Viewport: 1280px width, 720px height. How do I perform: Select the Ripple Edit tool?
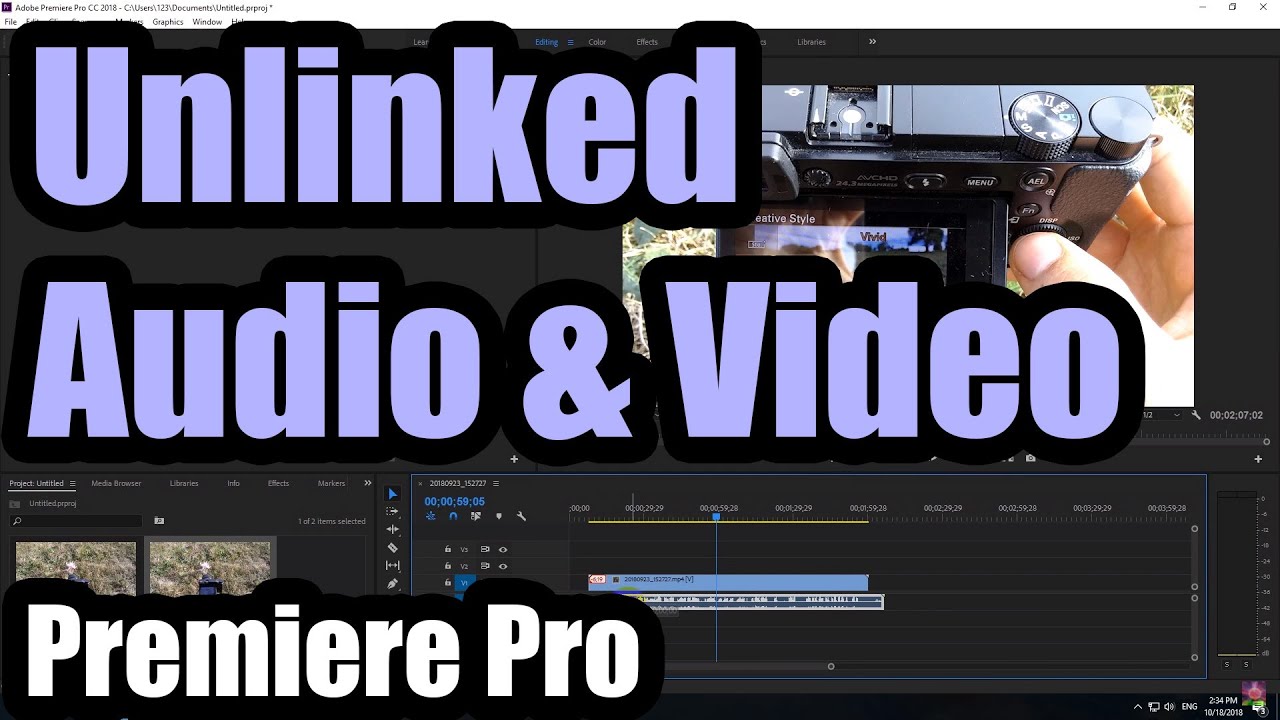(392, 529)
